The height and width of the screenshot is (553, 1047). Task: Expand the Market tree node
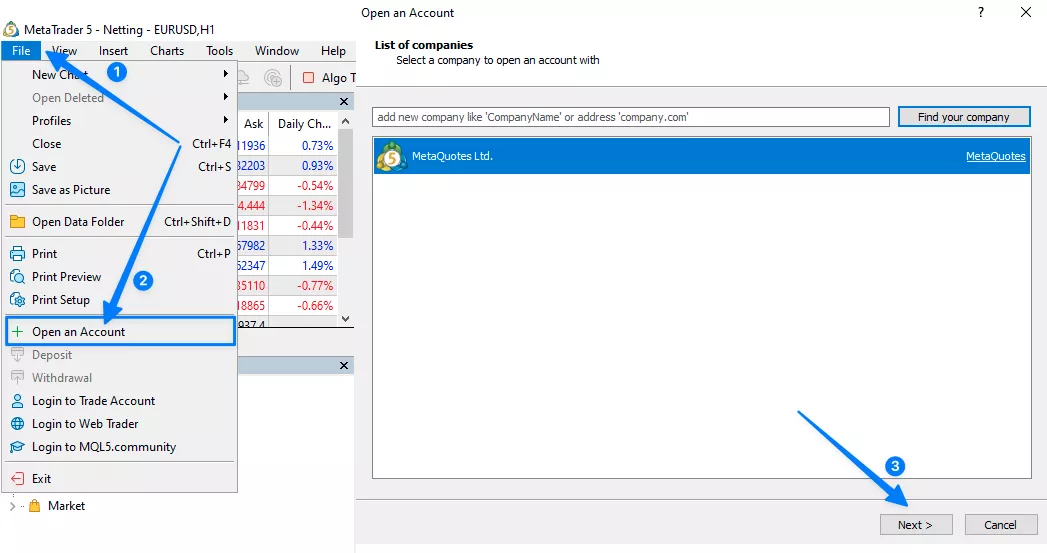(12, 506)
